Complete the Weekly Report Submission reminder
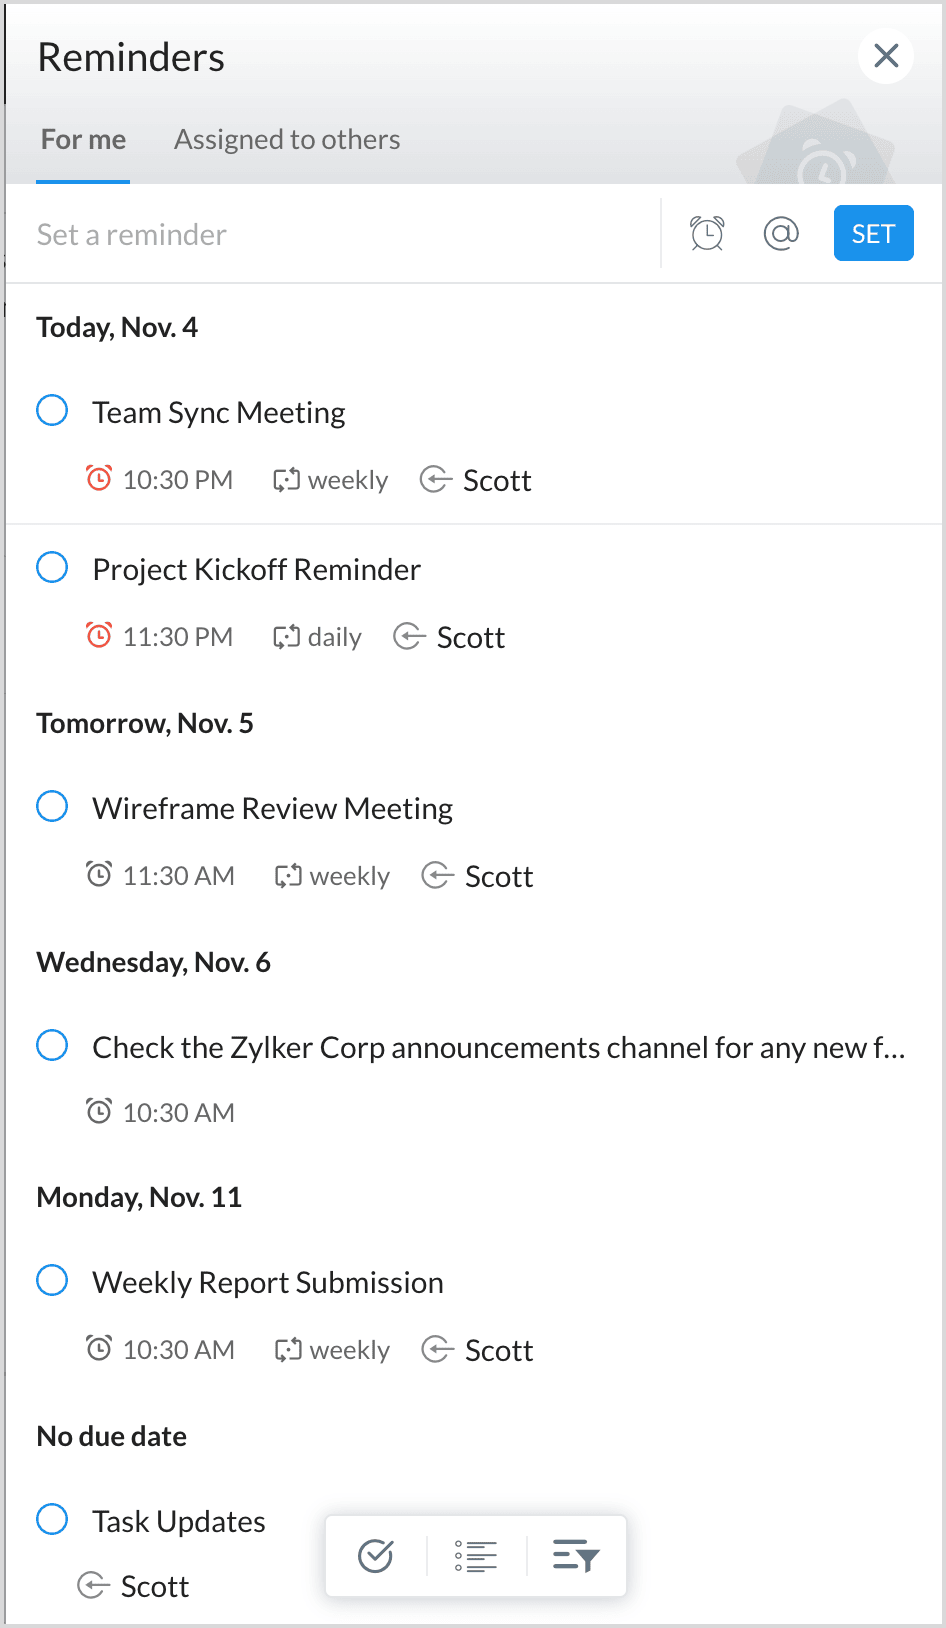Image resolution: width=946 pixels, height=1628 pixels. click(52, 1280)
